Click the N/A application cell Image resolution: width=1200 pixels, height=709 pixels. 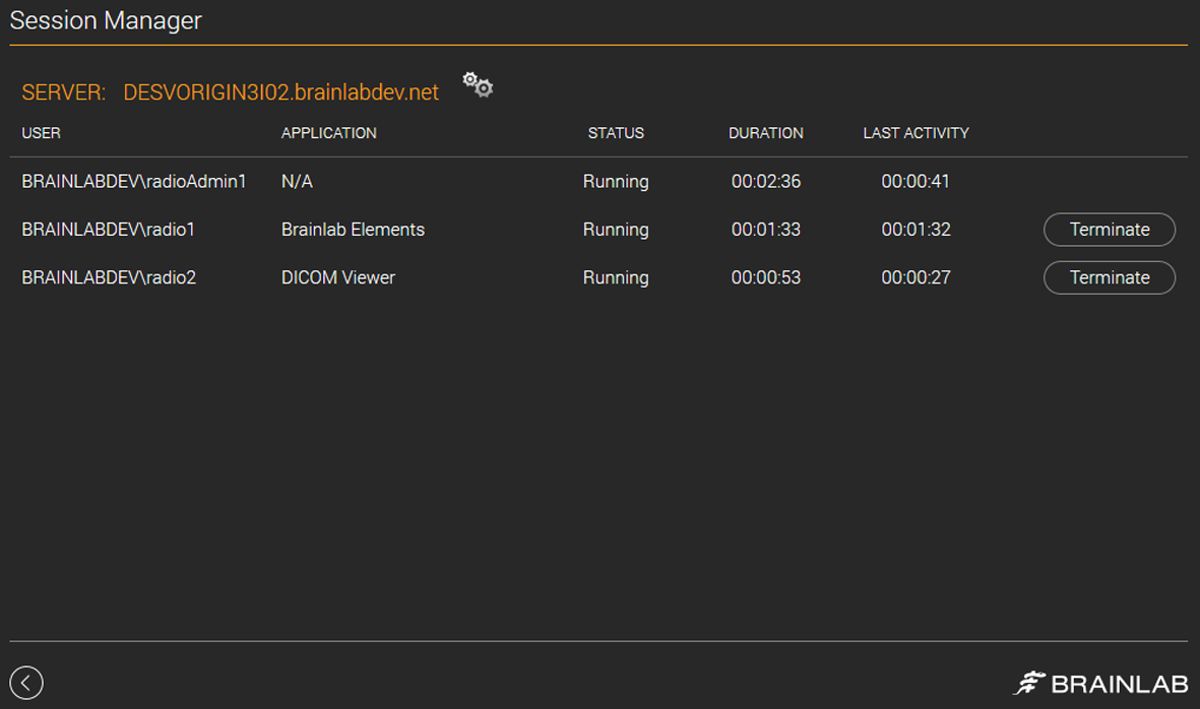tap(297, 182)
